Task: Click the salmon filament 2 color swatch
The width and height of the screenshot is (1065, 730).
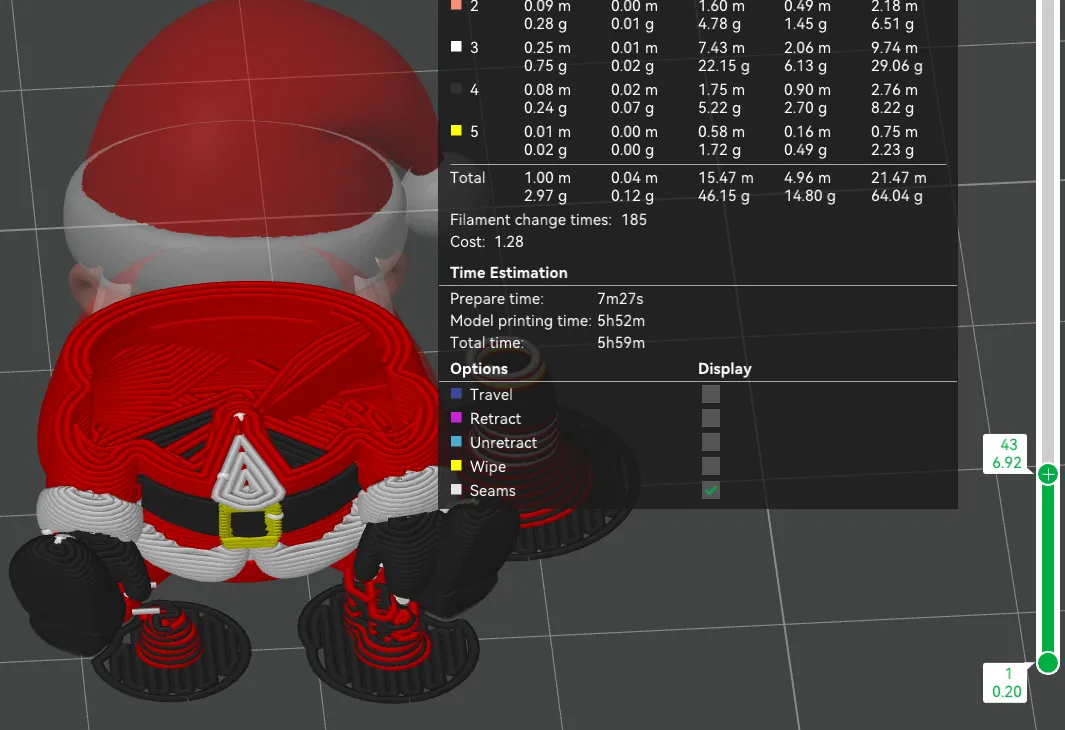Action: tap(456, 5)
